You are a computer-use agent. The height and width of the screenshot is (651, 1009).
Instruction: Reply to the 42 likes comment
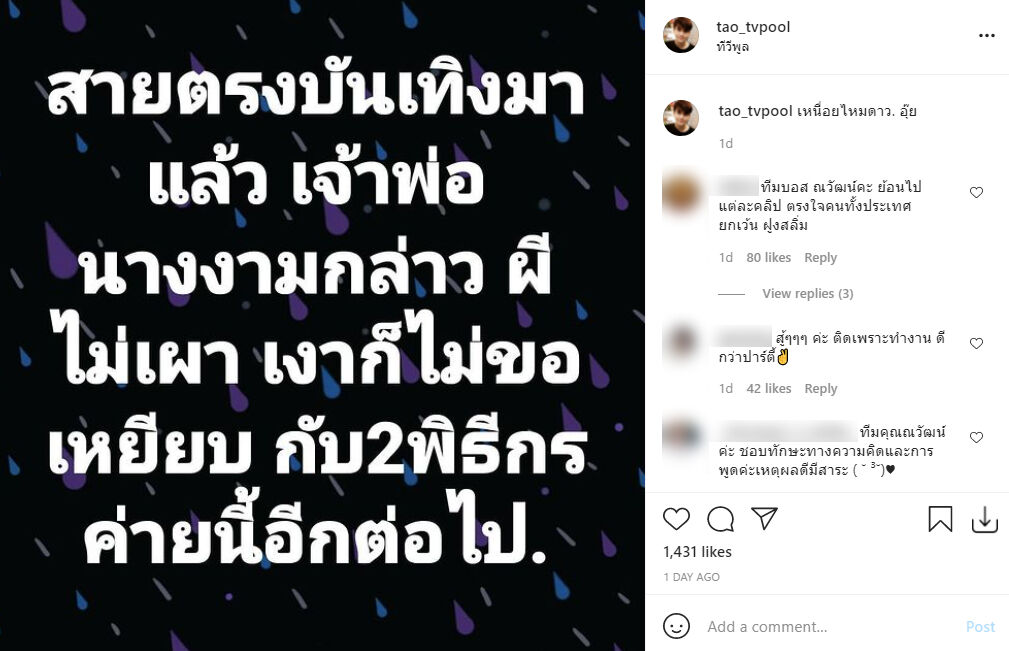820,389
